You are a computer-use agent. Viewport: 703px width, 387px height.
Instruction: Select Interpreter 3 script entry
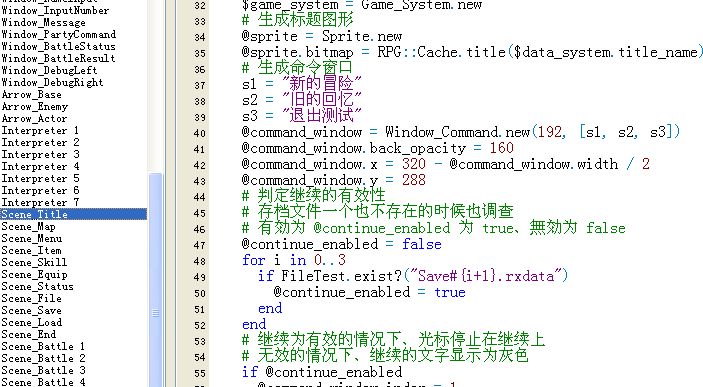pos(40,155)
